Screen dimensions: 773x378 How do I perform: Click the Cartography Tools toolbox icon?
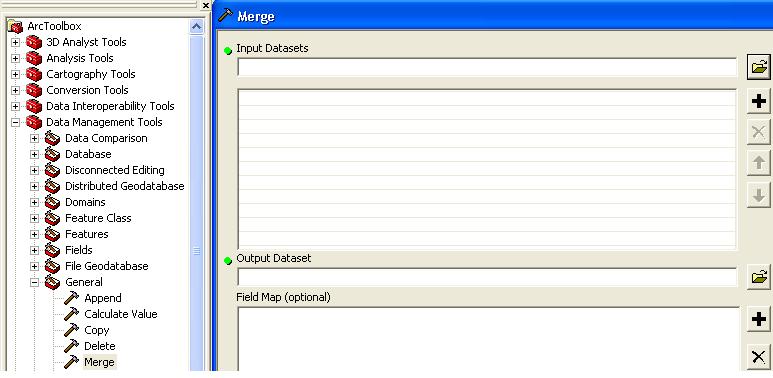pos(34,74)
